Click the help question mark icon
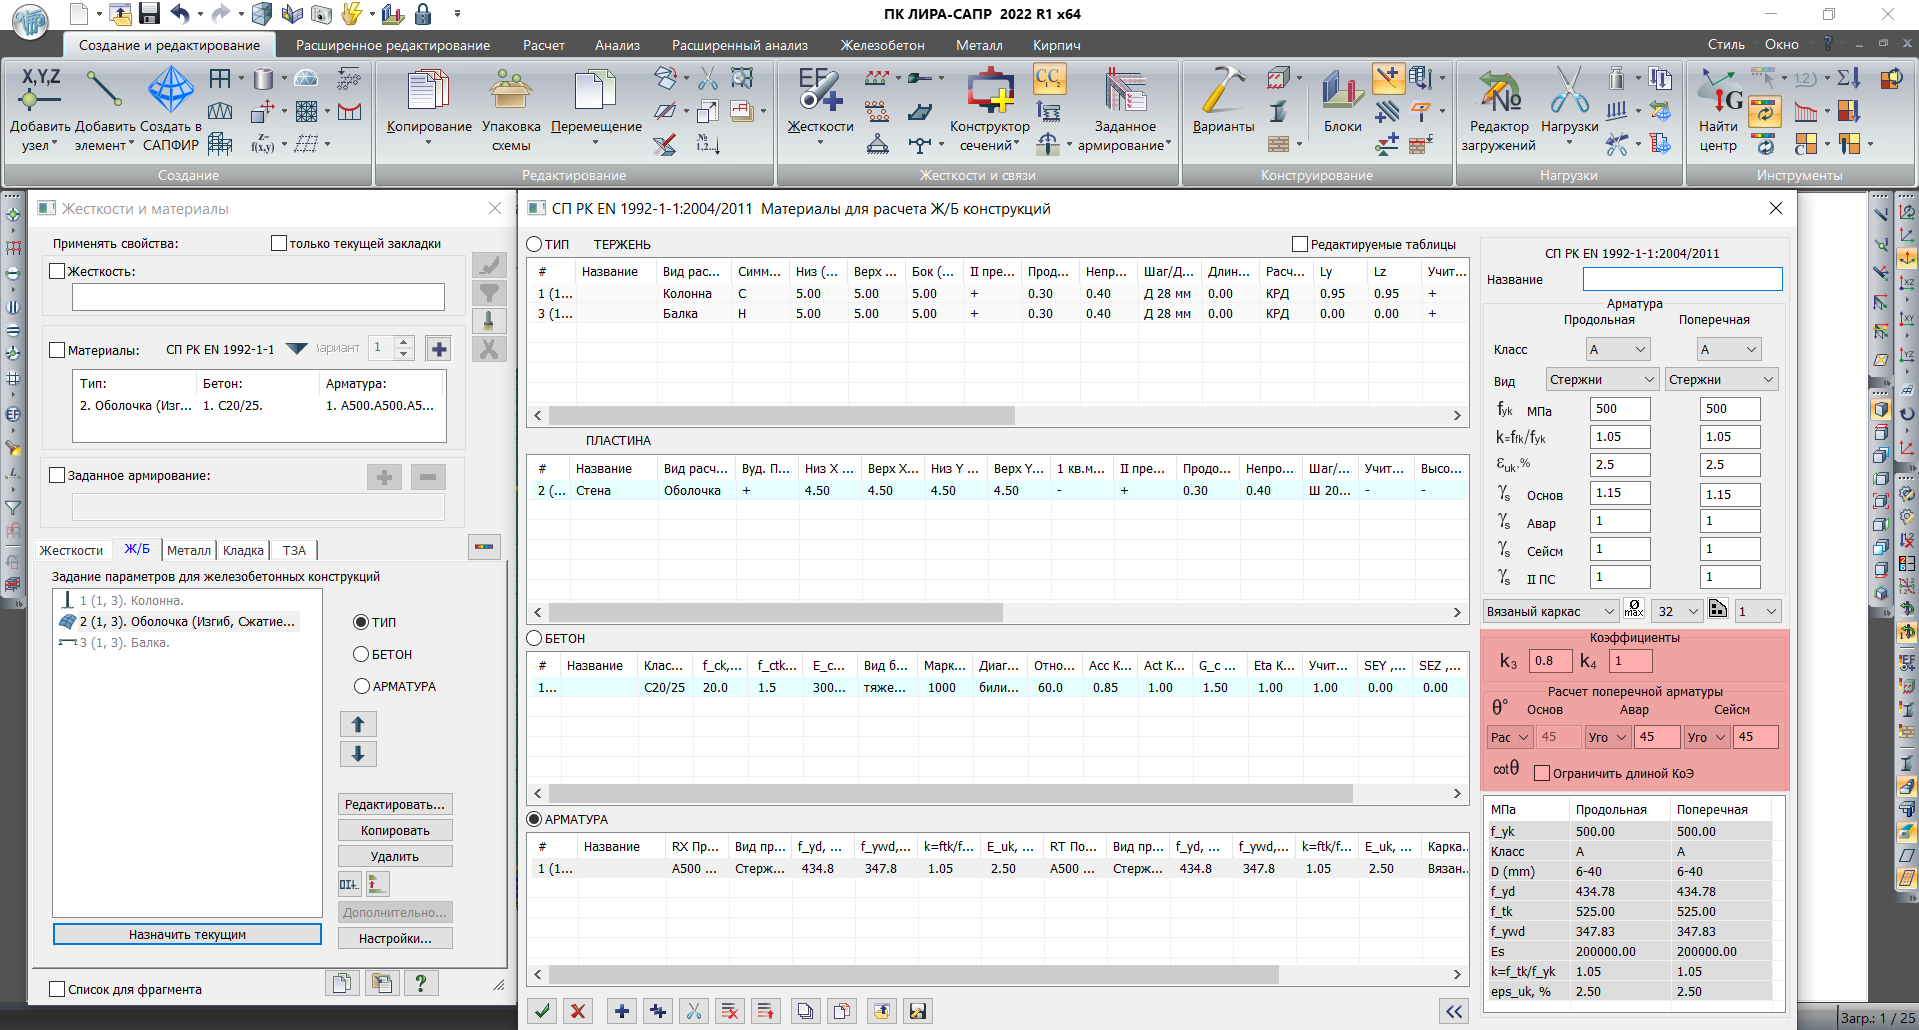The height and width of the screenshot is (1030, 1919). point(421,983)
